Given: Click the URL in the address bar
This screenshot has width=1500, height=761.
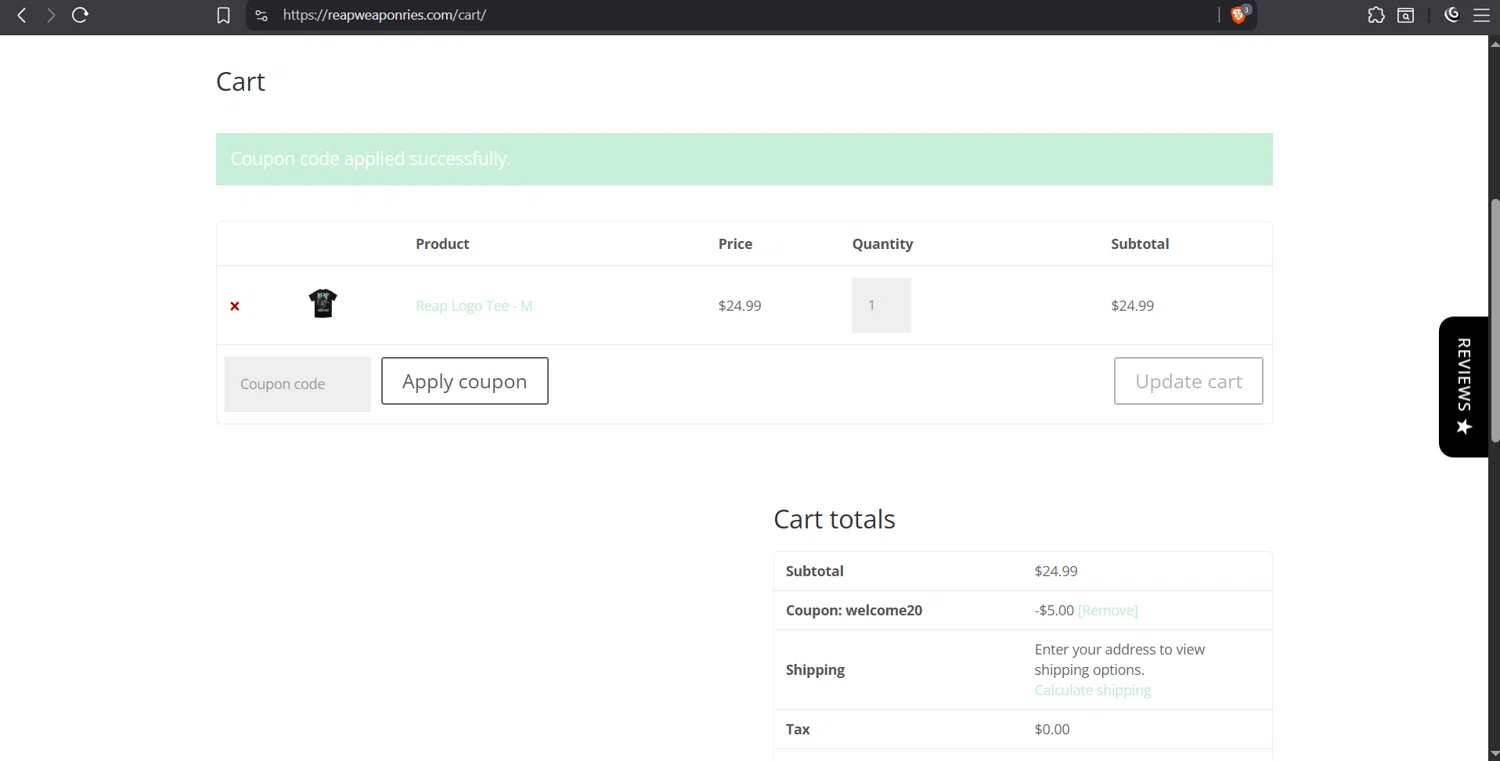Looking at the screenshot, I should point(384,15).
